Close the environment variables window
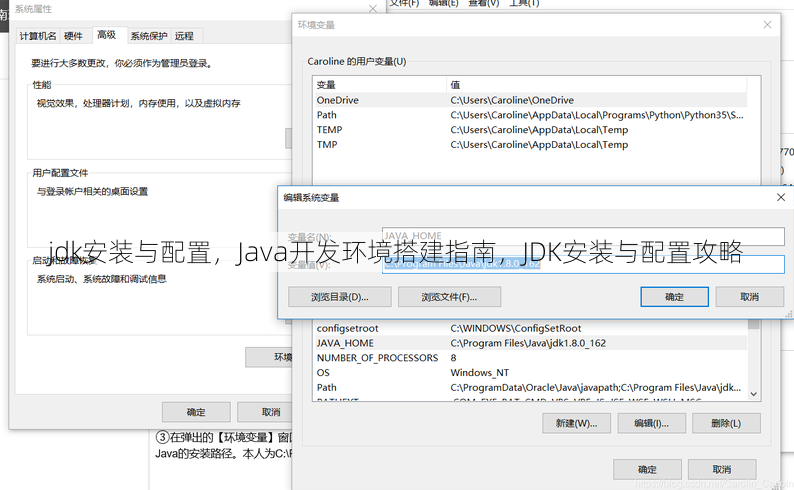Image resolution: width=794 pixels, height=490 pixels. pos(767,25)
